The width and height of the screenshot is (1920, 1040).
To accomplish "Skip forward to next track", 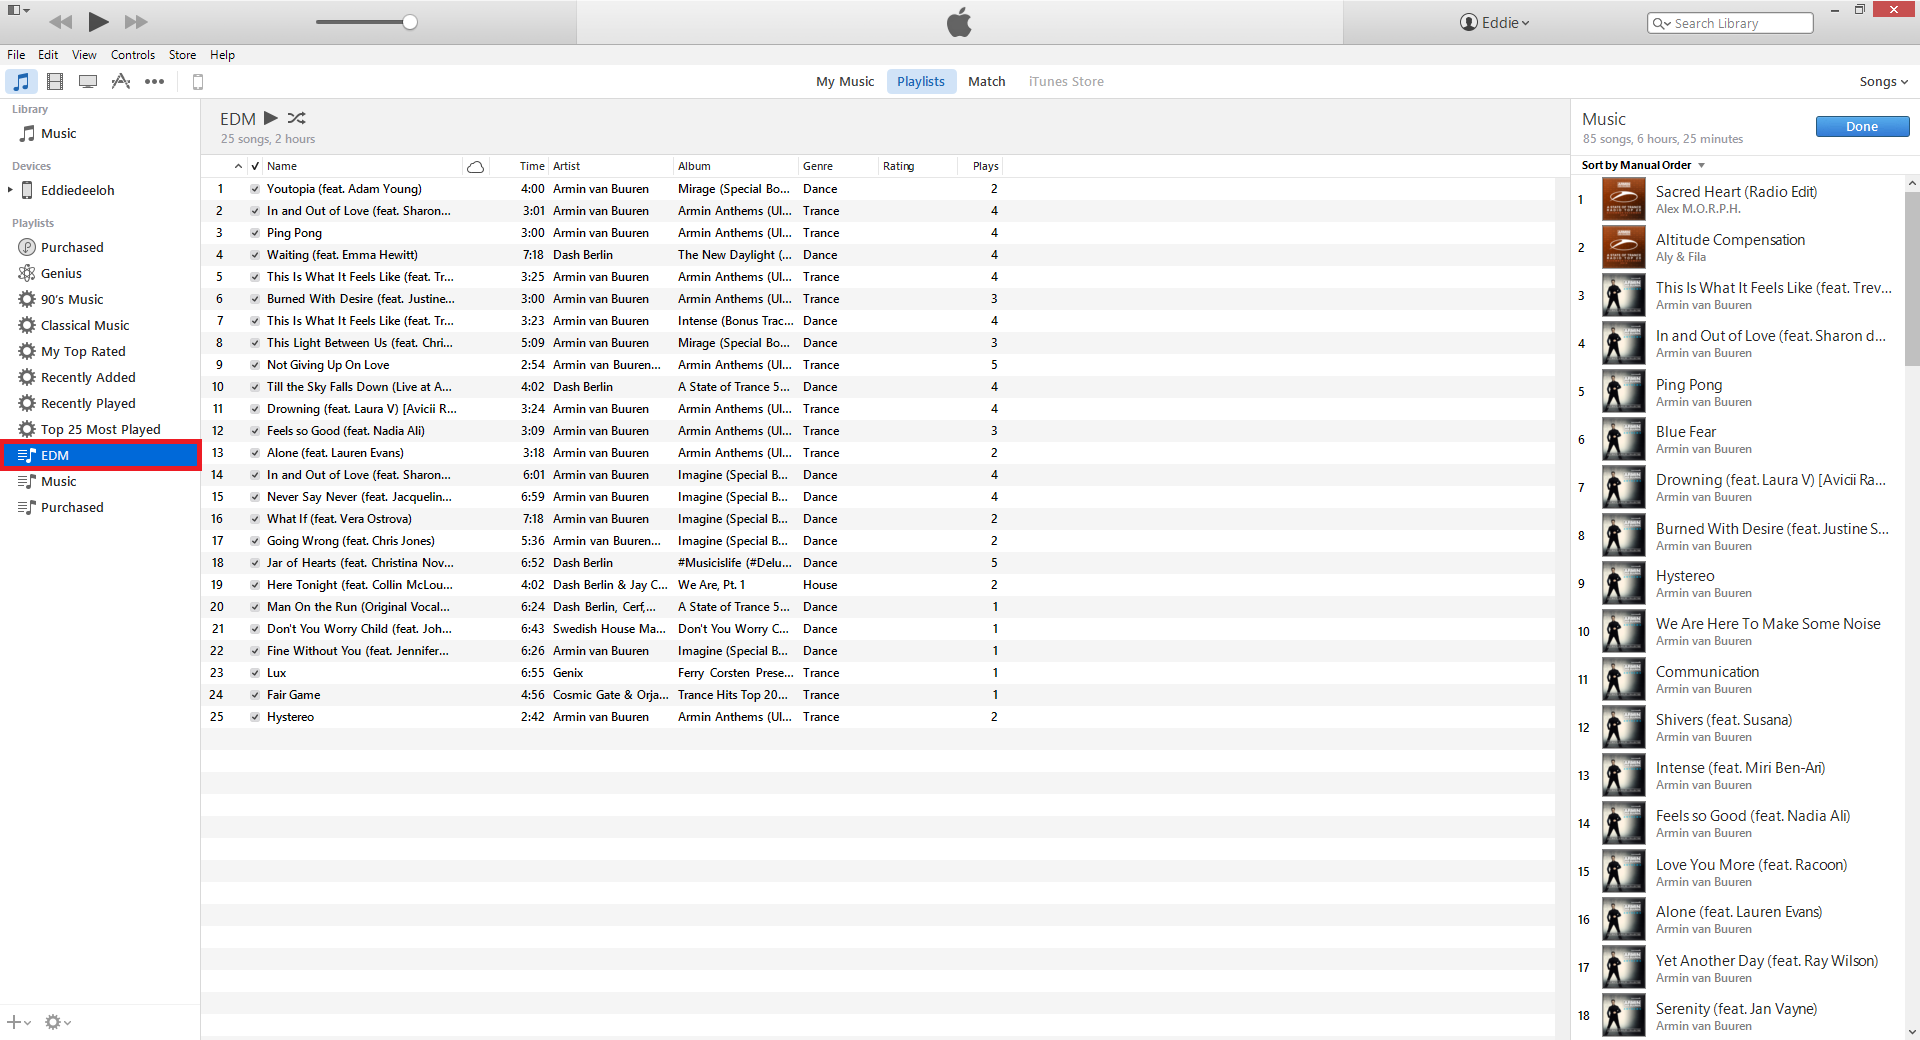I will (136, 22).
